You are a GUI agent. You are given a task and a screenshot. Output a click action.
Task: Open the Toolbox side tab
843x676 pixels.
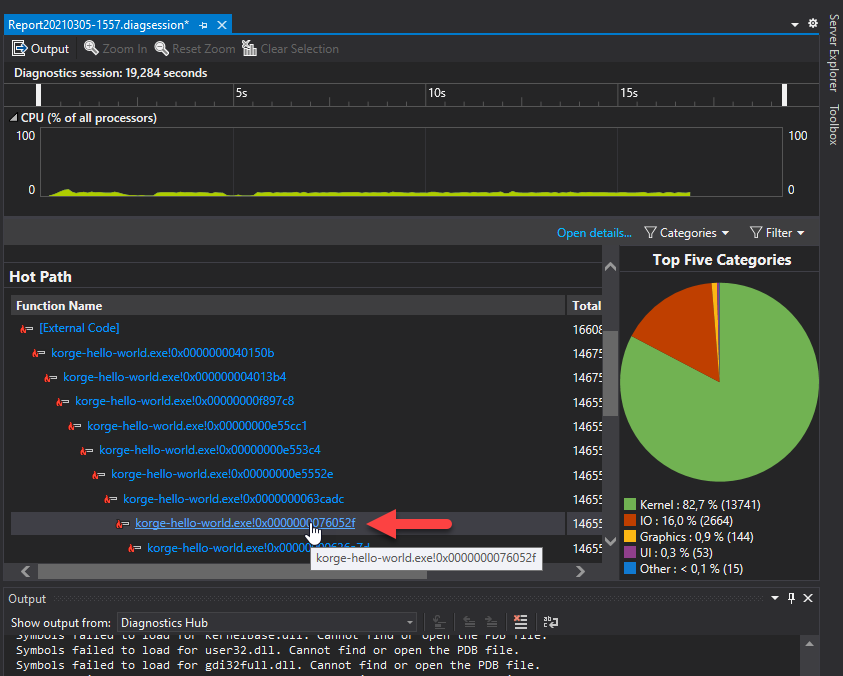(x=832, y=124)
